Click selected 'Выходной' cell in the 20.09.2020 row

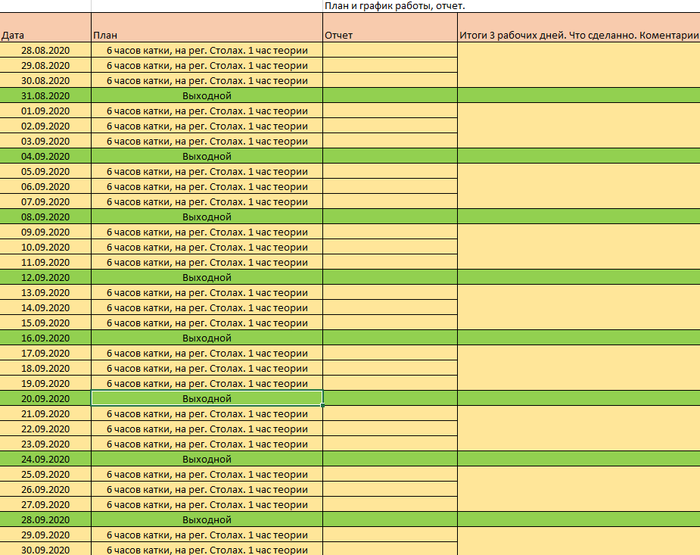[207, 399]
